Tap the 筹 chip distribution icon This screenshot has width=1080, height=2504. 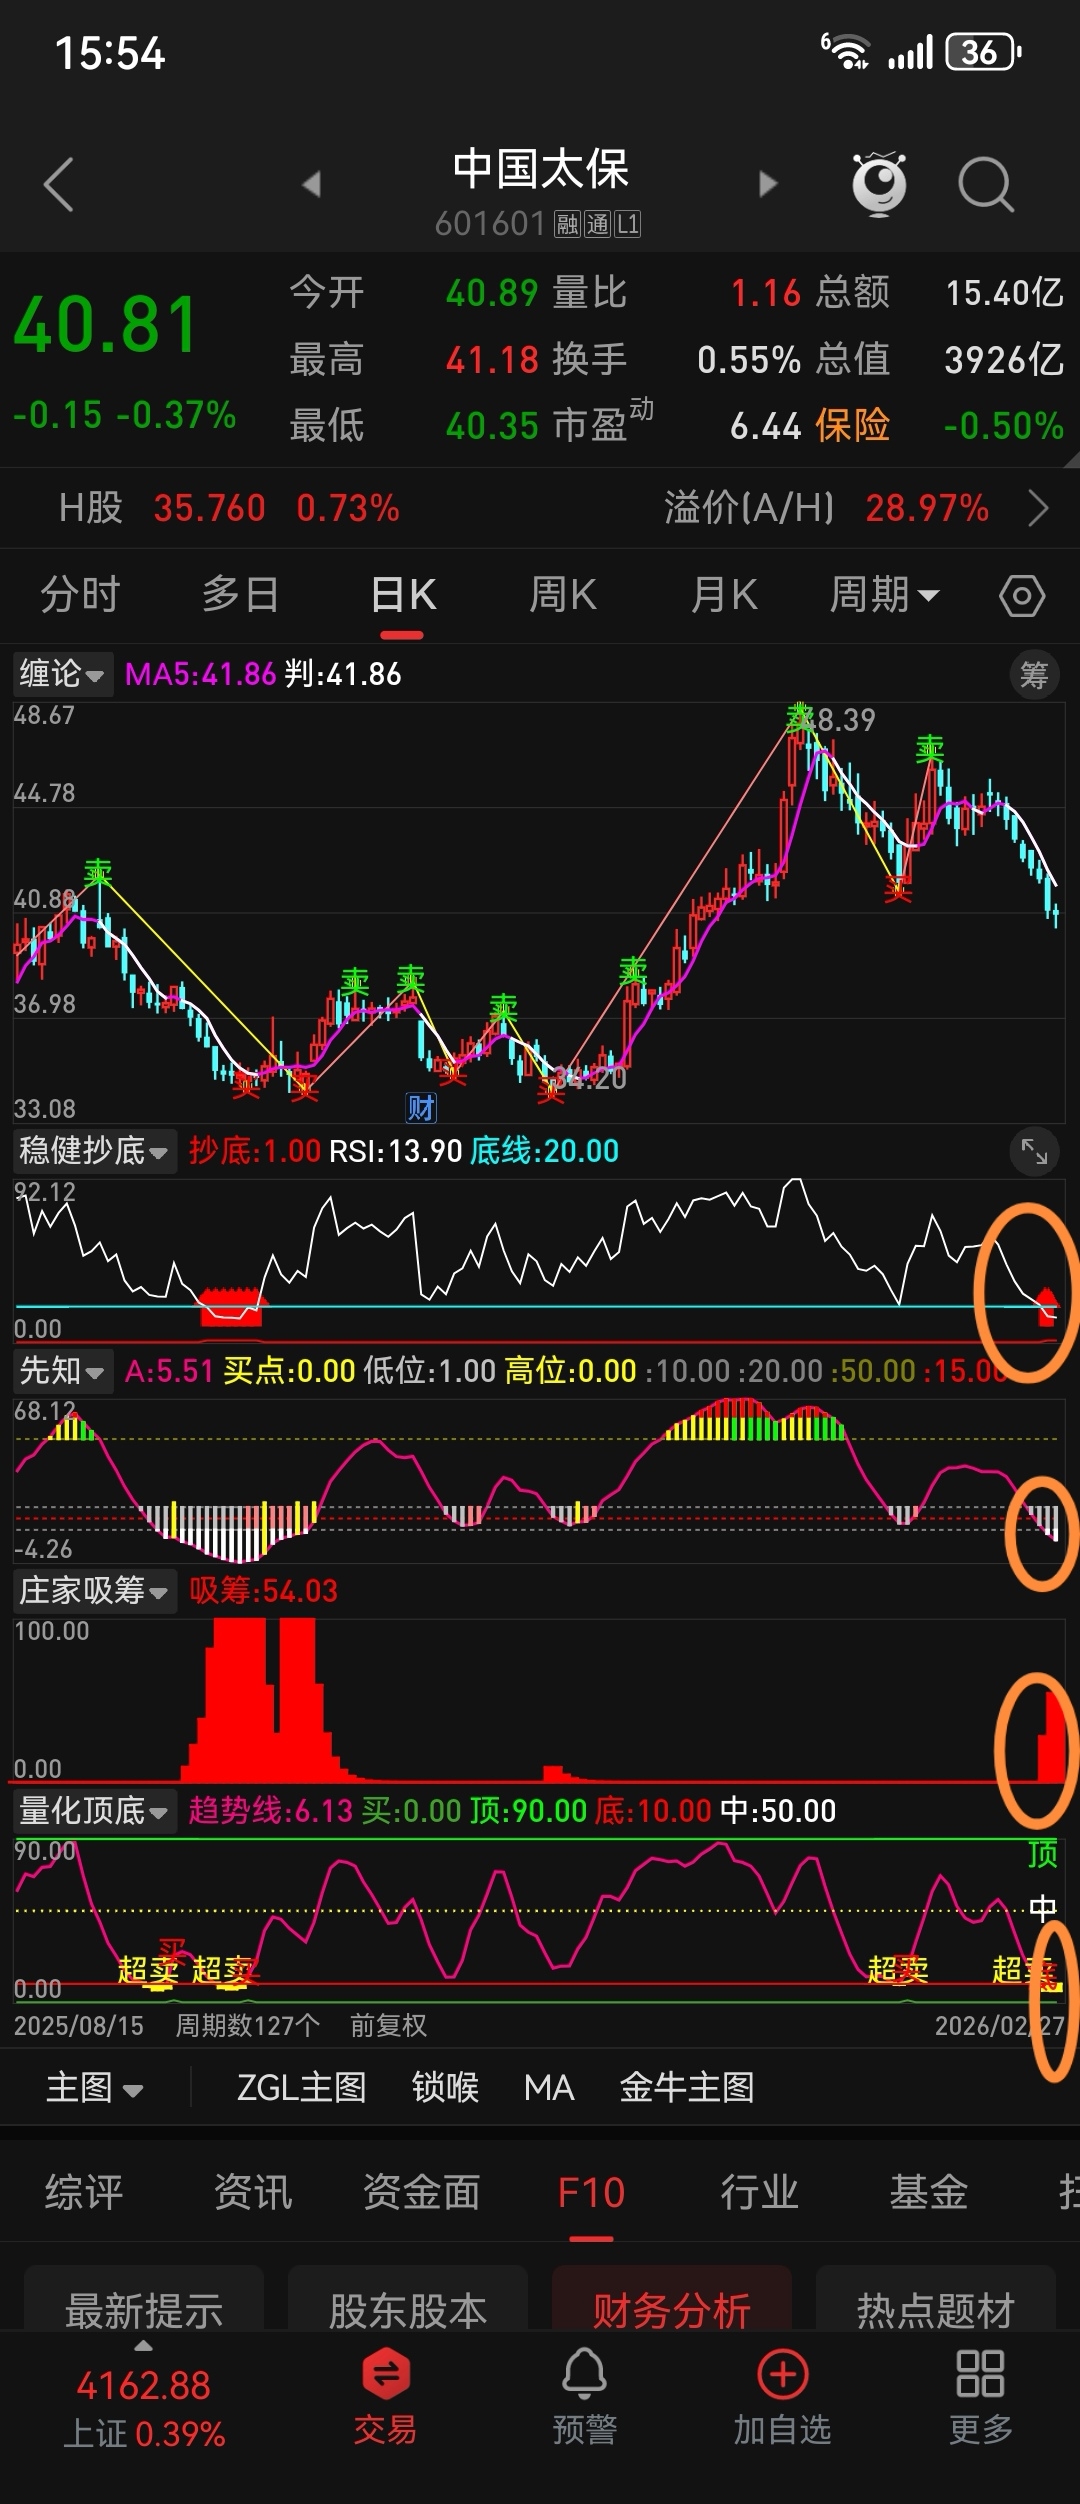point(1034,675)
